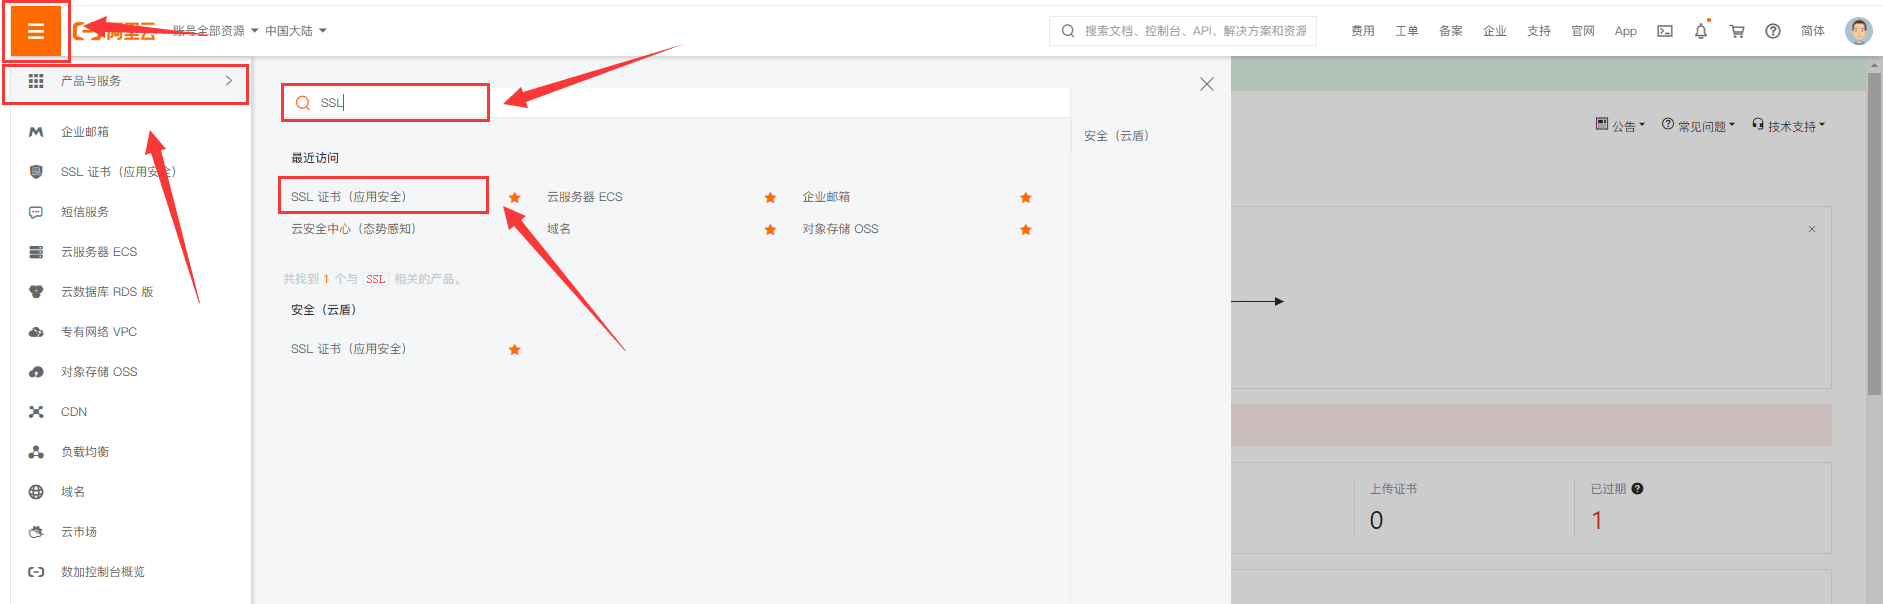The height and width of the screenshot is (604, 1883).
Task: Open 对象存储 OSS icon in sidebar
Action: (36, 372)
